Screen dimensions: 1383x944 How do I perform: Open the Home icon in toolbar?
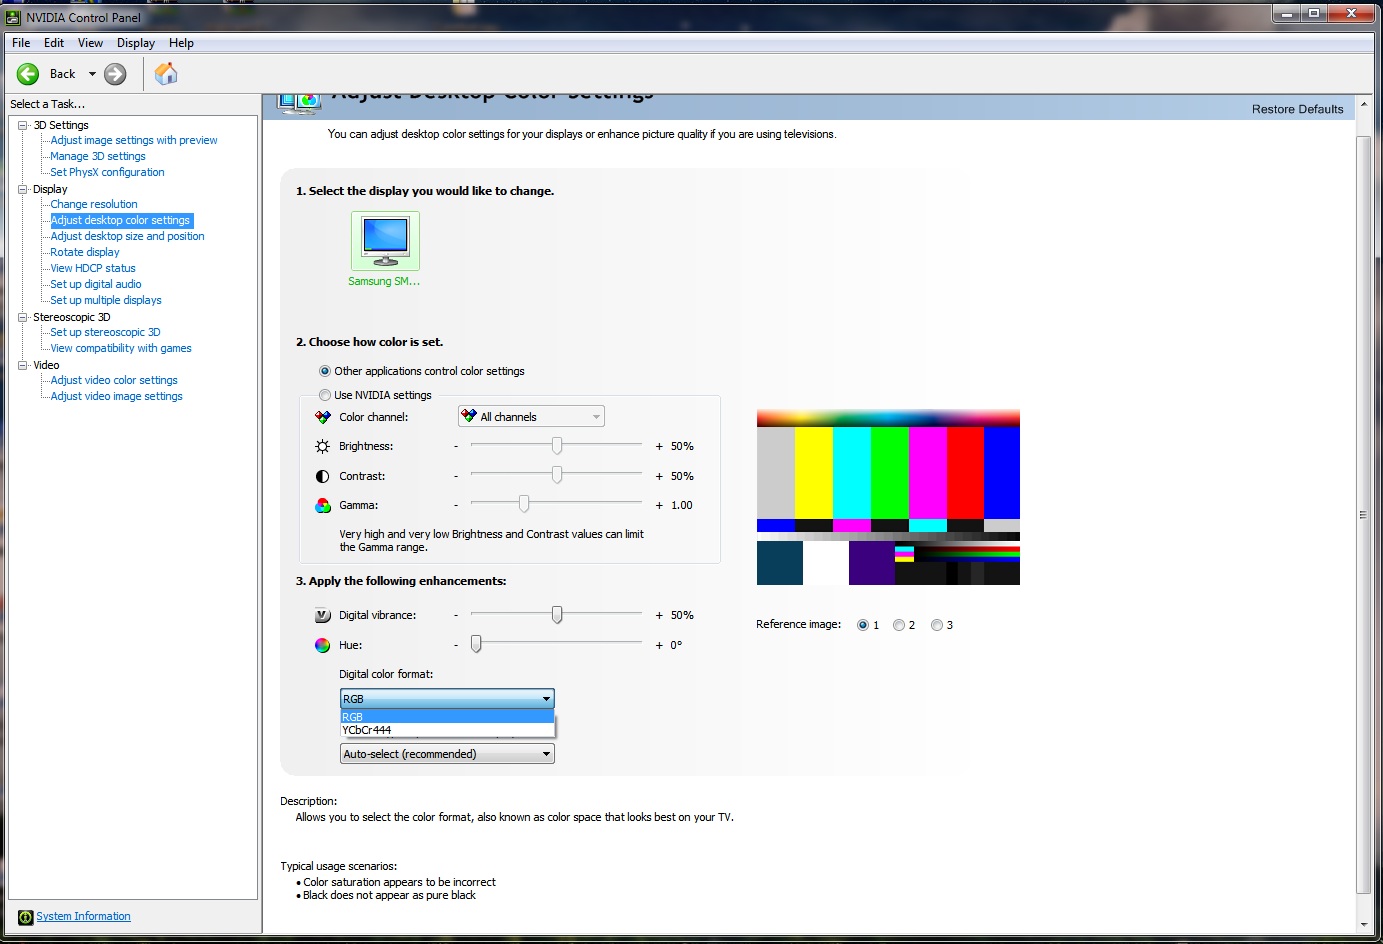[x=166, y=73]
